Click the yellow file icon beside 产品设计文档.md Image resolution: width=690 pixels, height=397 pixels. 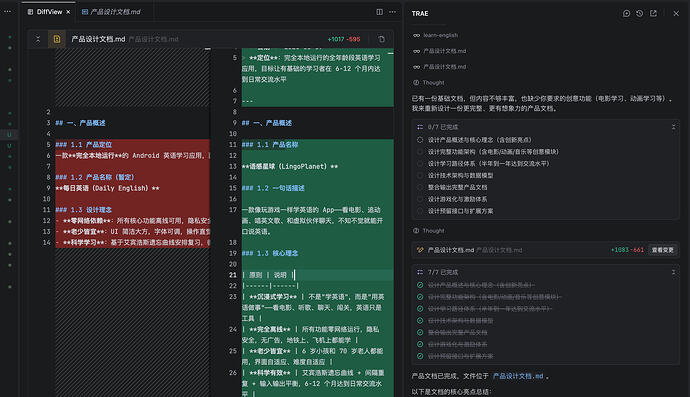tap(57, 39)
